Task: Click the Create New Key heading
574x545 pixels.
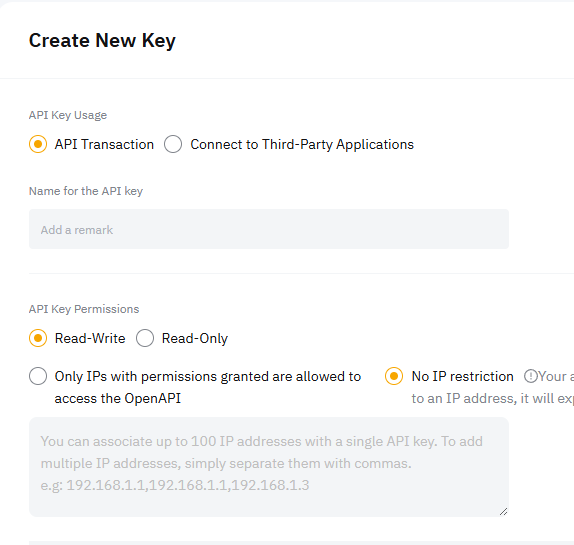Action: (102, 41)
